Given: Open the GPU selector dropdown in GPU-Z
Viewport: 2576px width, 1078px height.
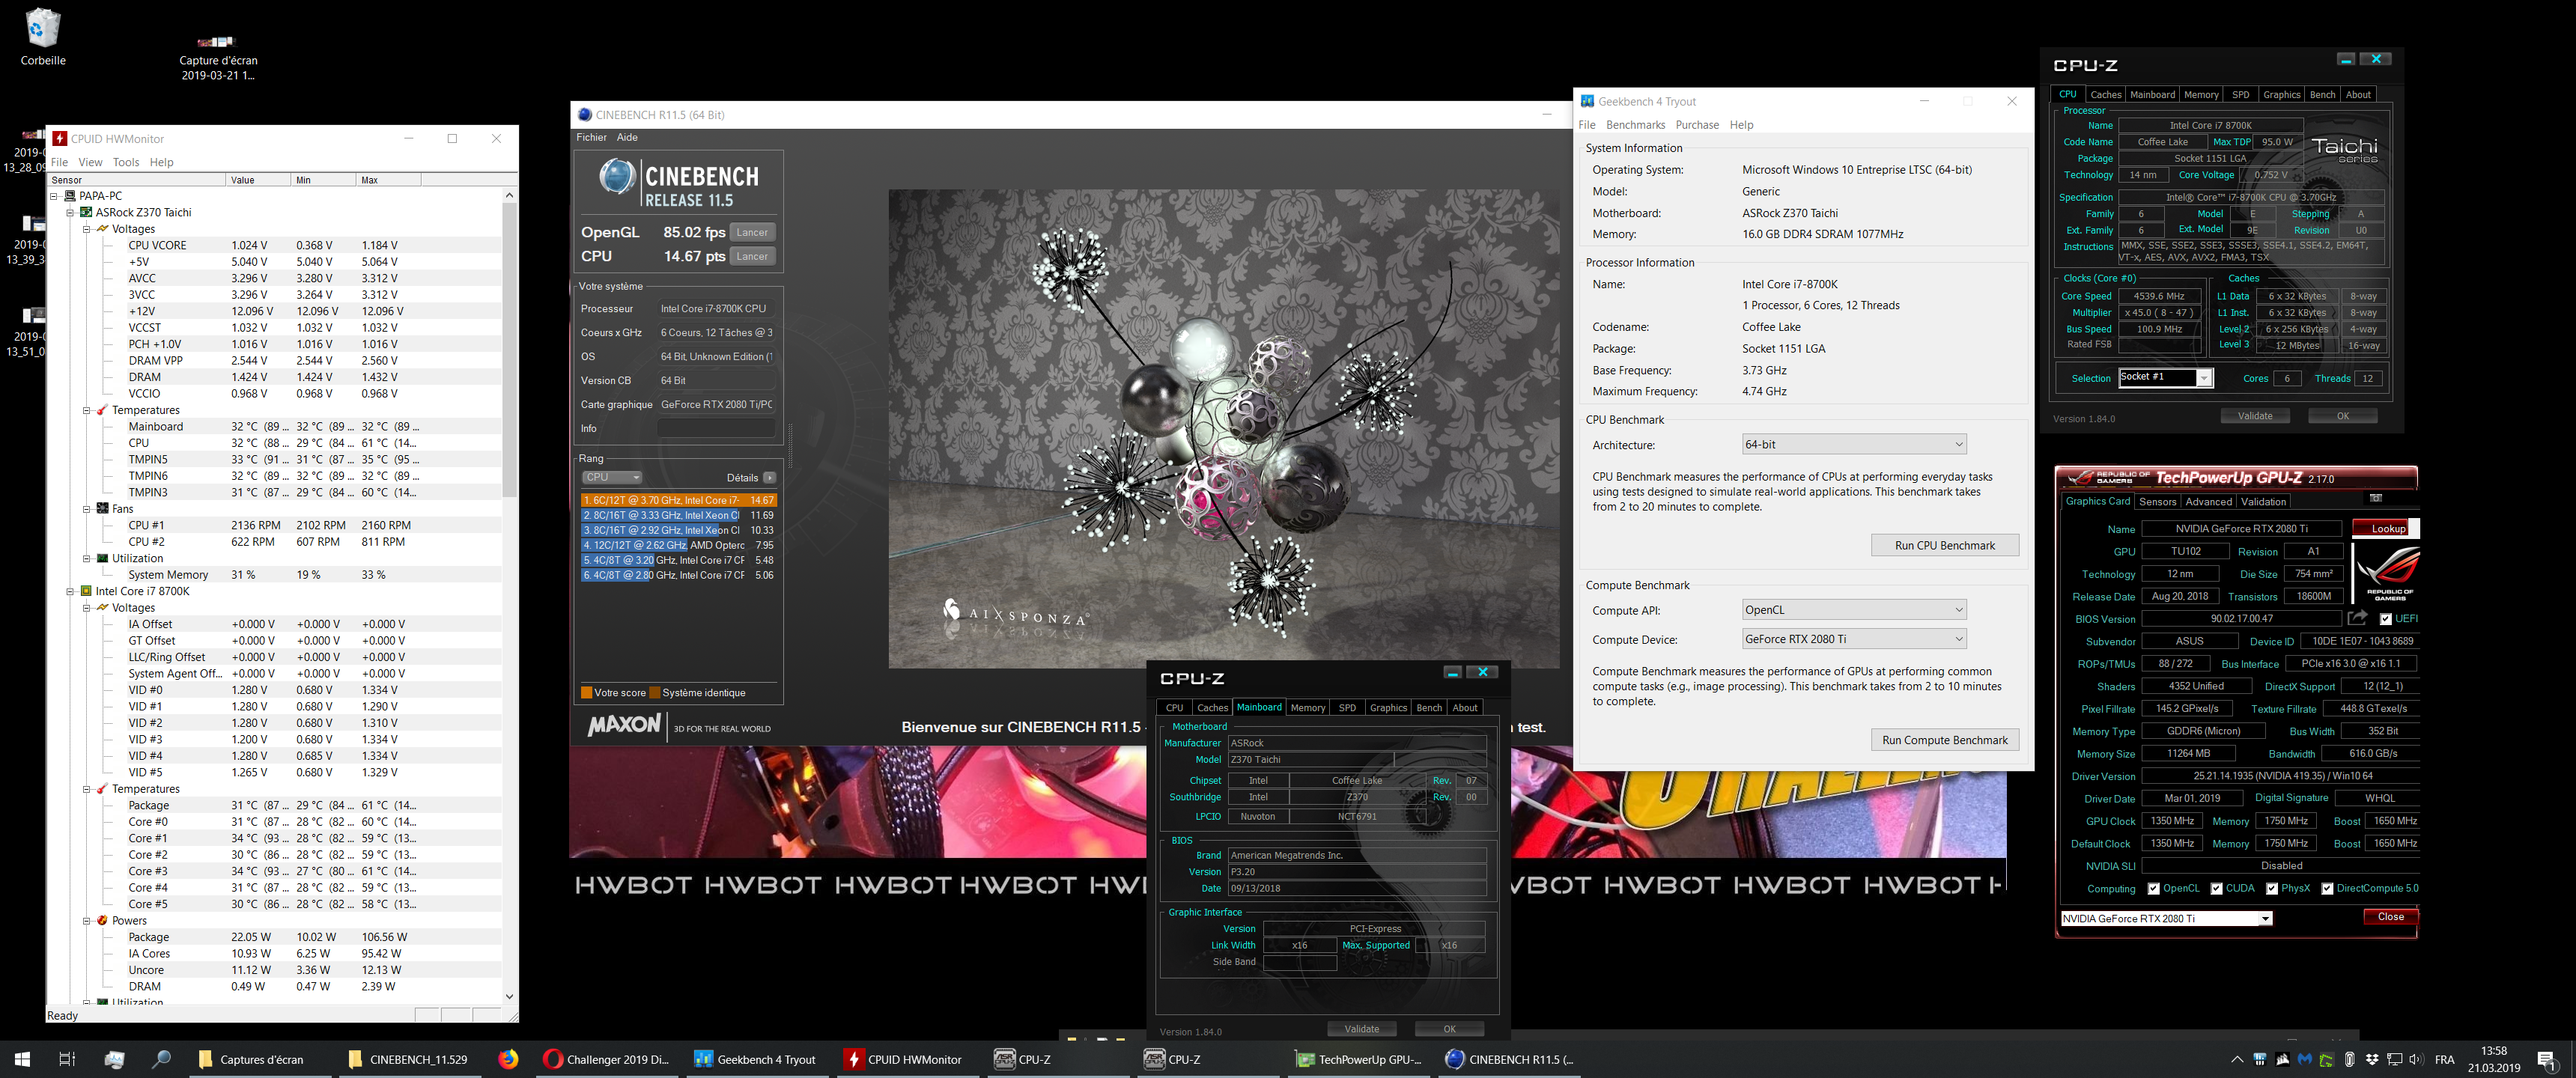Looking at the screenshot, I should pos(2166,918).
